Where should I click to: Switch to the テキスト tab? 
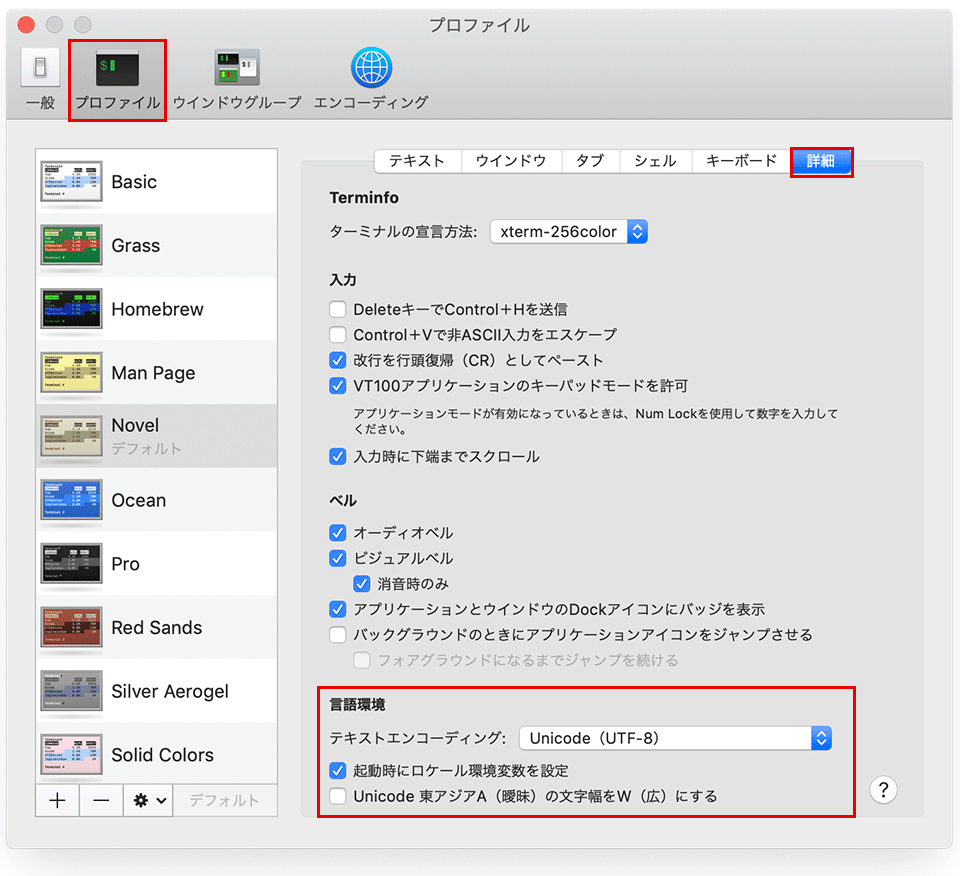tap(417, 161)
